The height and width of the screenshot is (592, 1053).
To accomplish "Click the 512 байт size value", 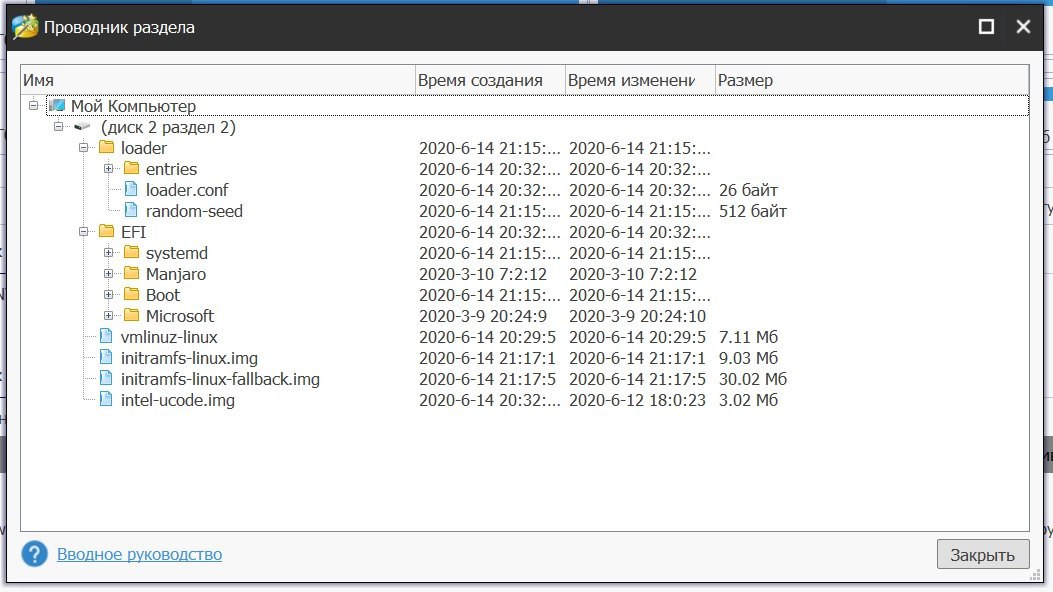I will point(753,211).
